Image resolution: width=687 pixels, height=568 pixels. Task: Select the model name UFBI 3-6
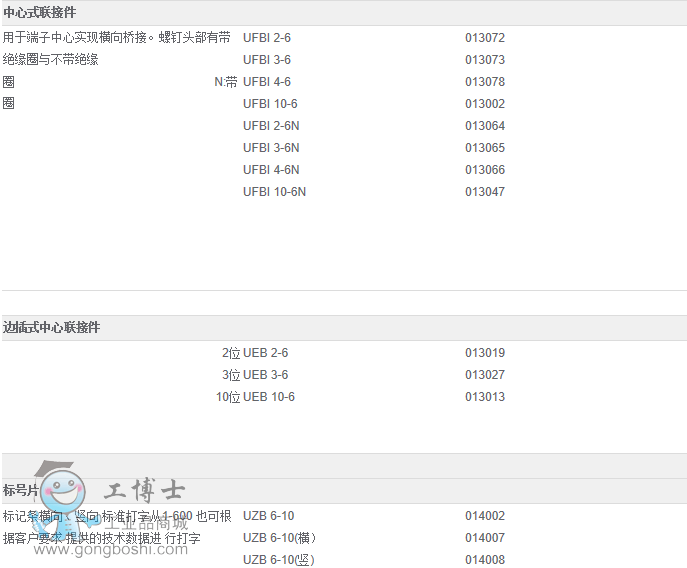(x=266, y=60)
